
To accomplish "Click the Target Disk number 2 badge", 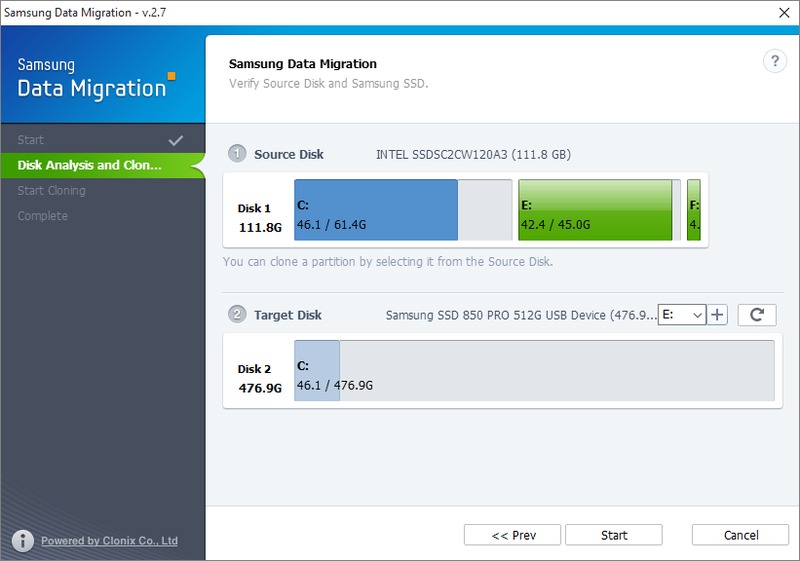I will pos(237,314).
